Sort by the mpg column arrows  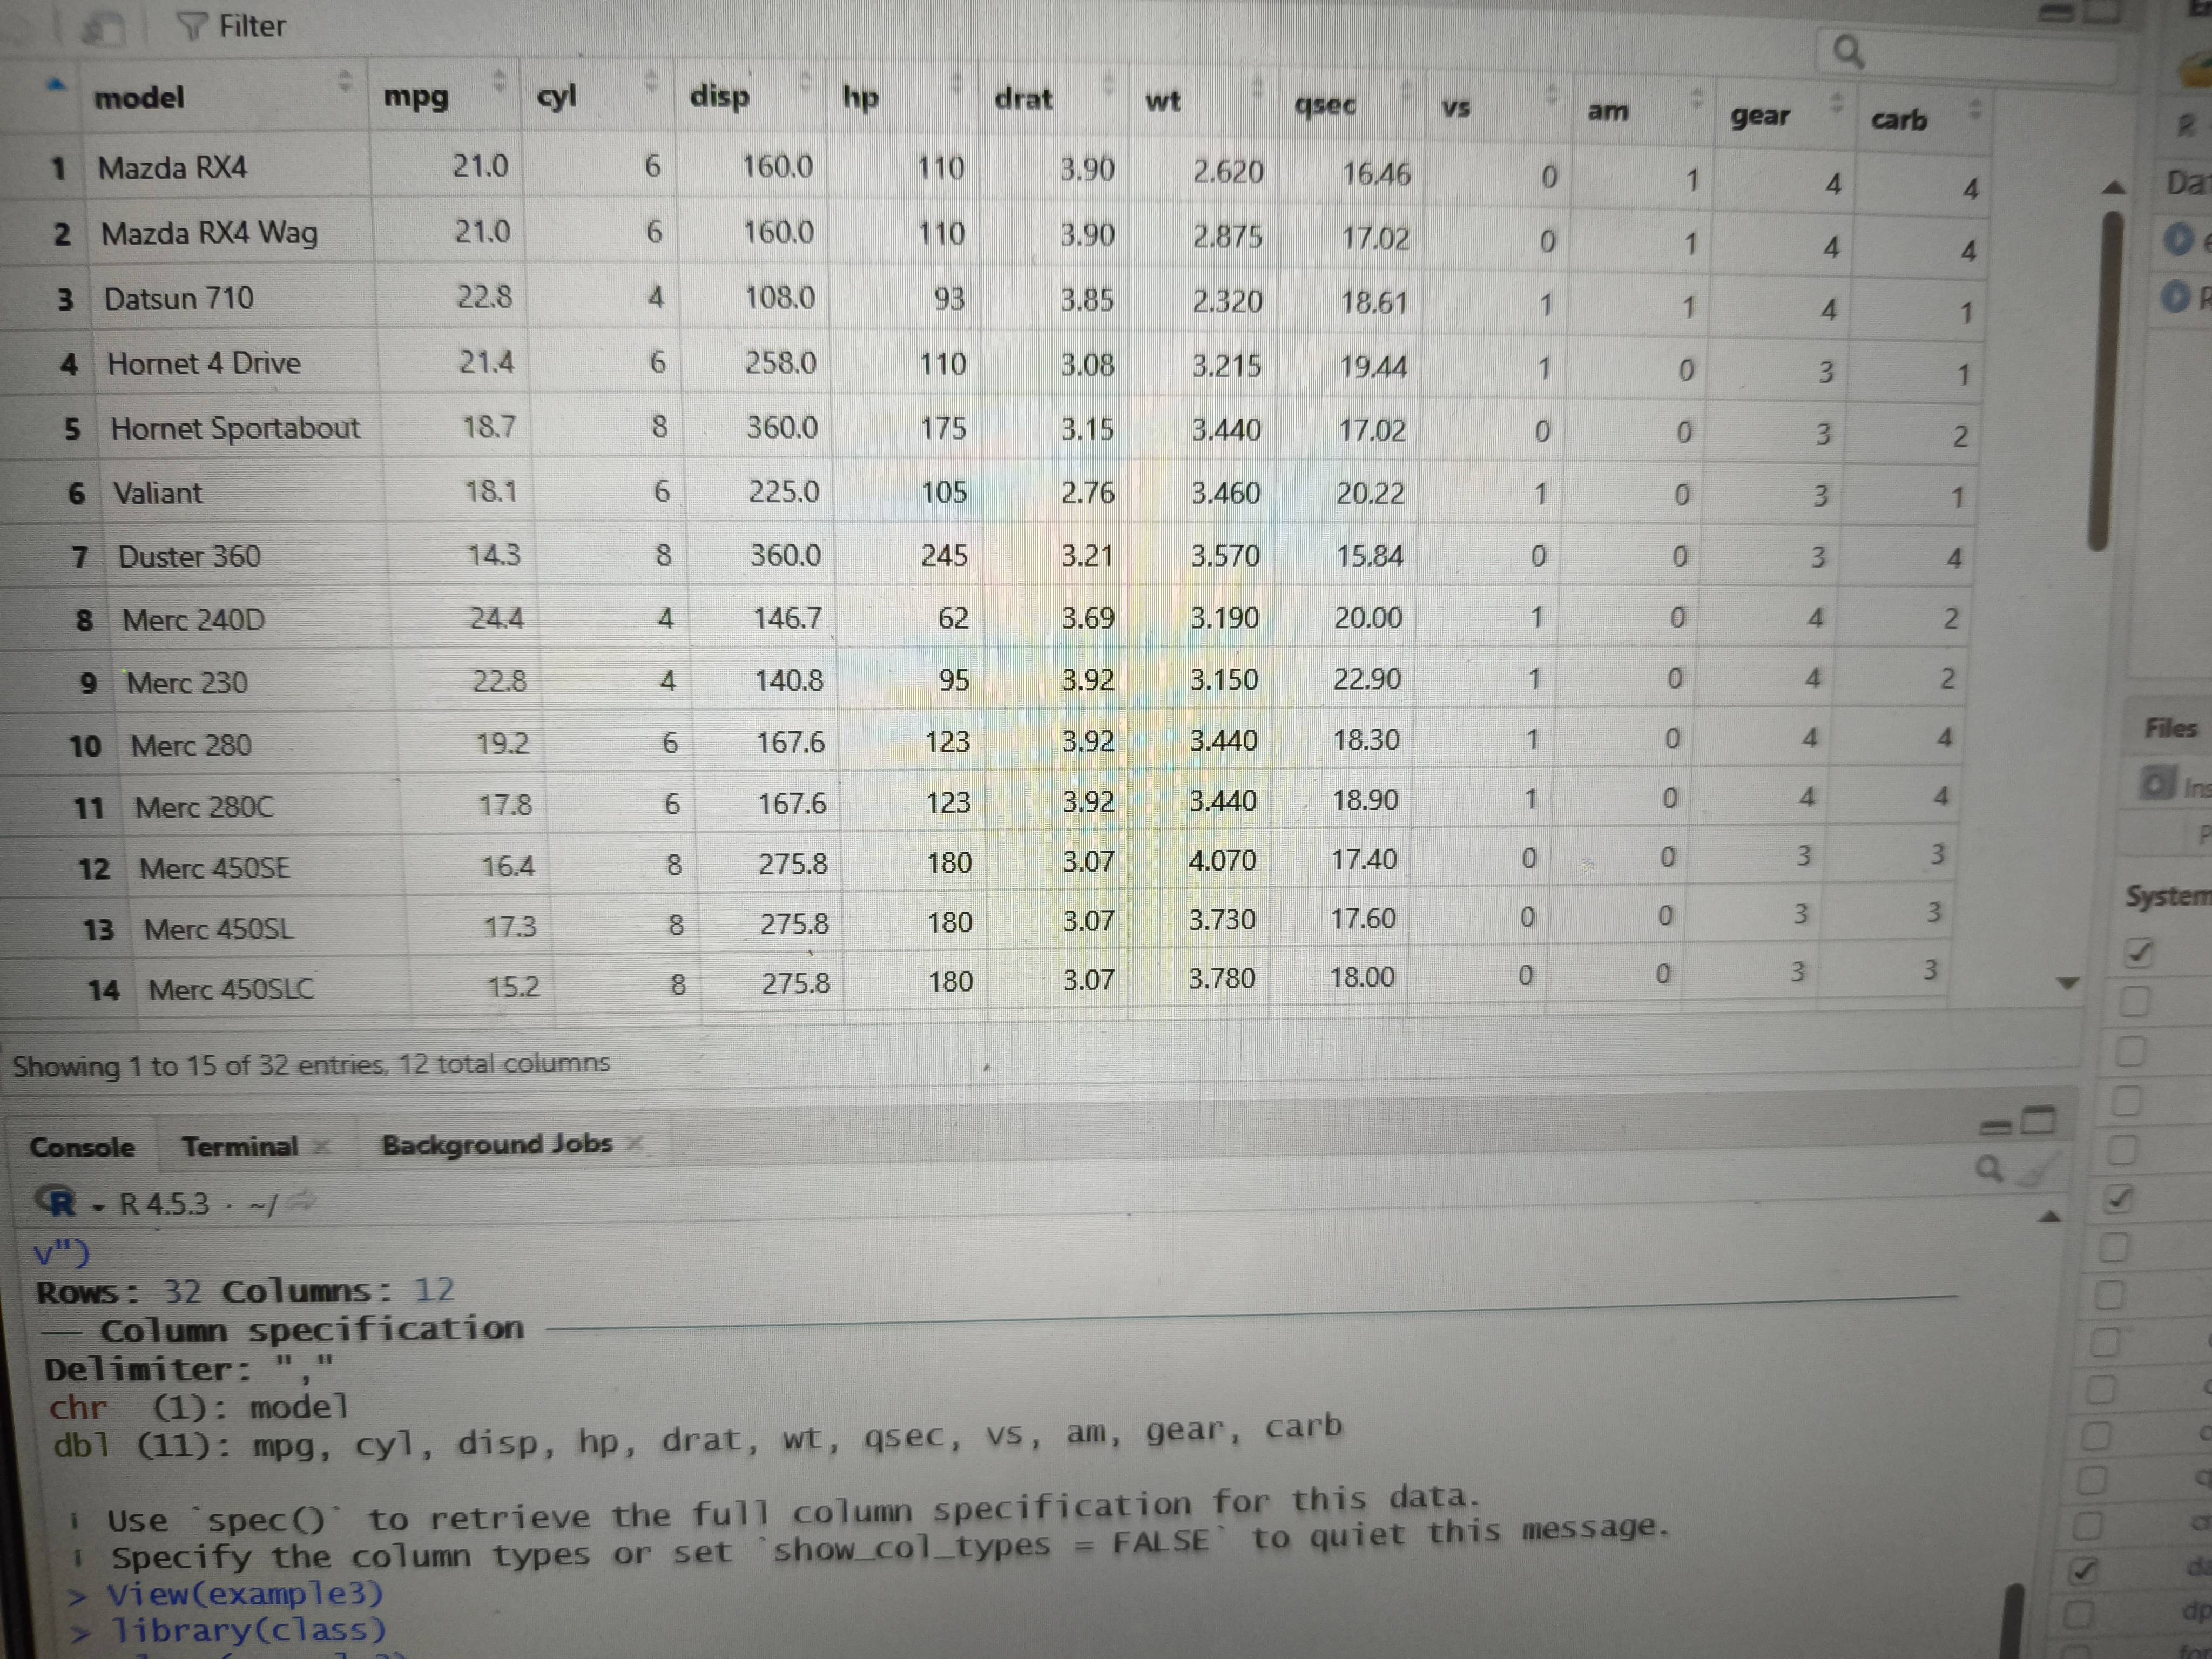500,80
